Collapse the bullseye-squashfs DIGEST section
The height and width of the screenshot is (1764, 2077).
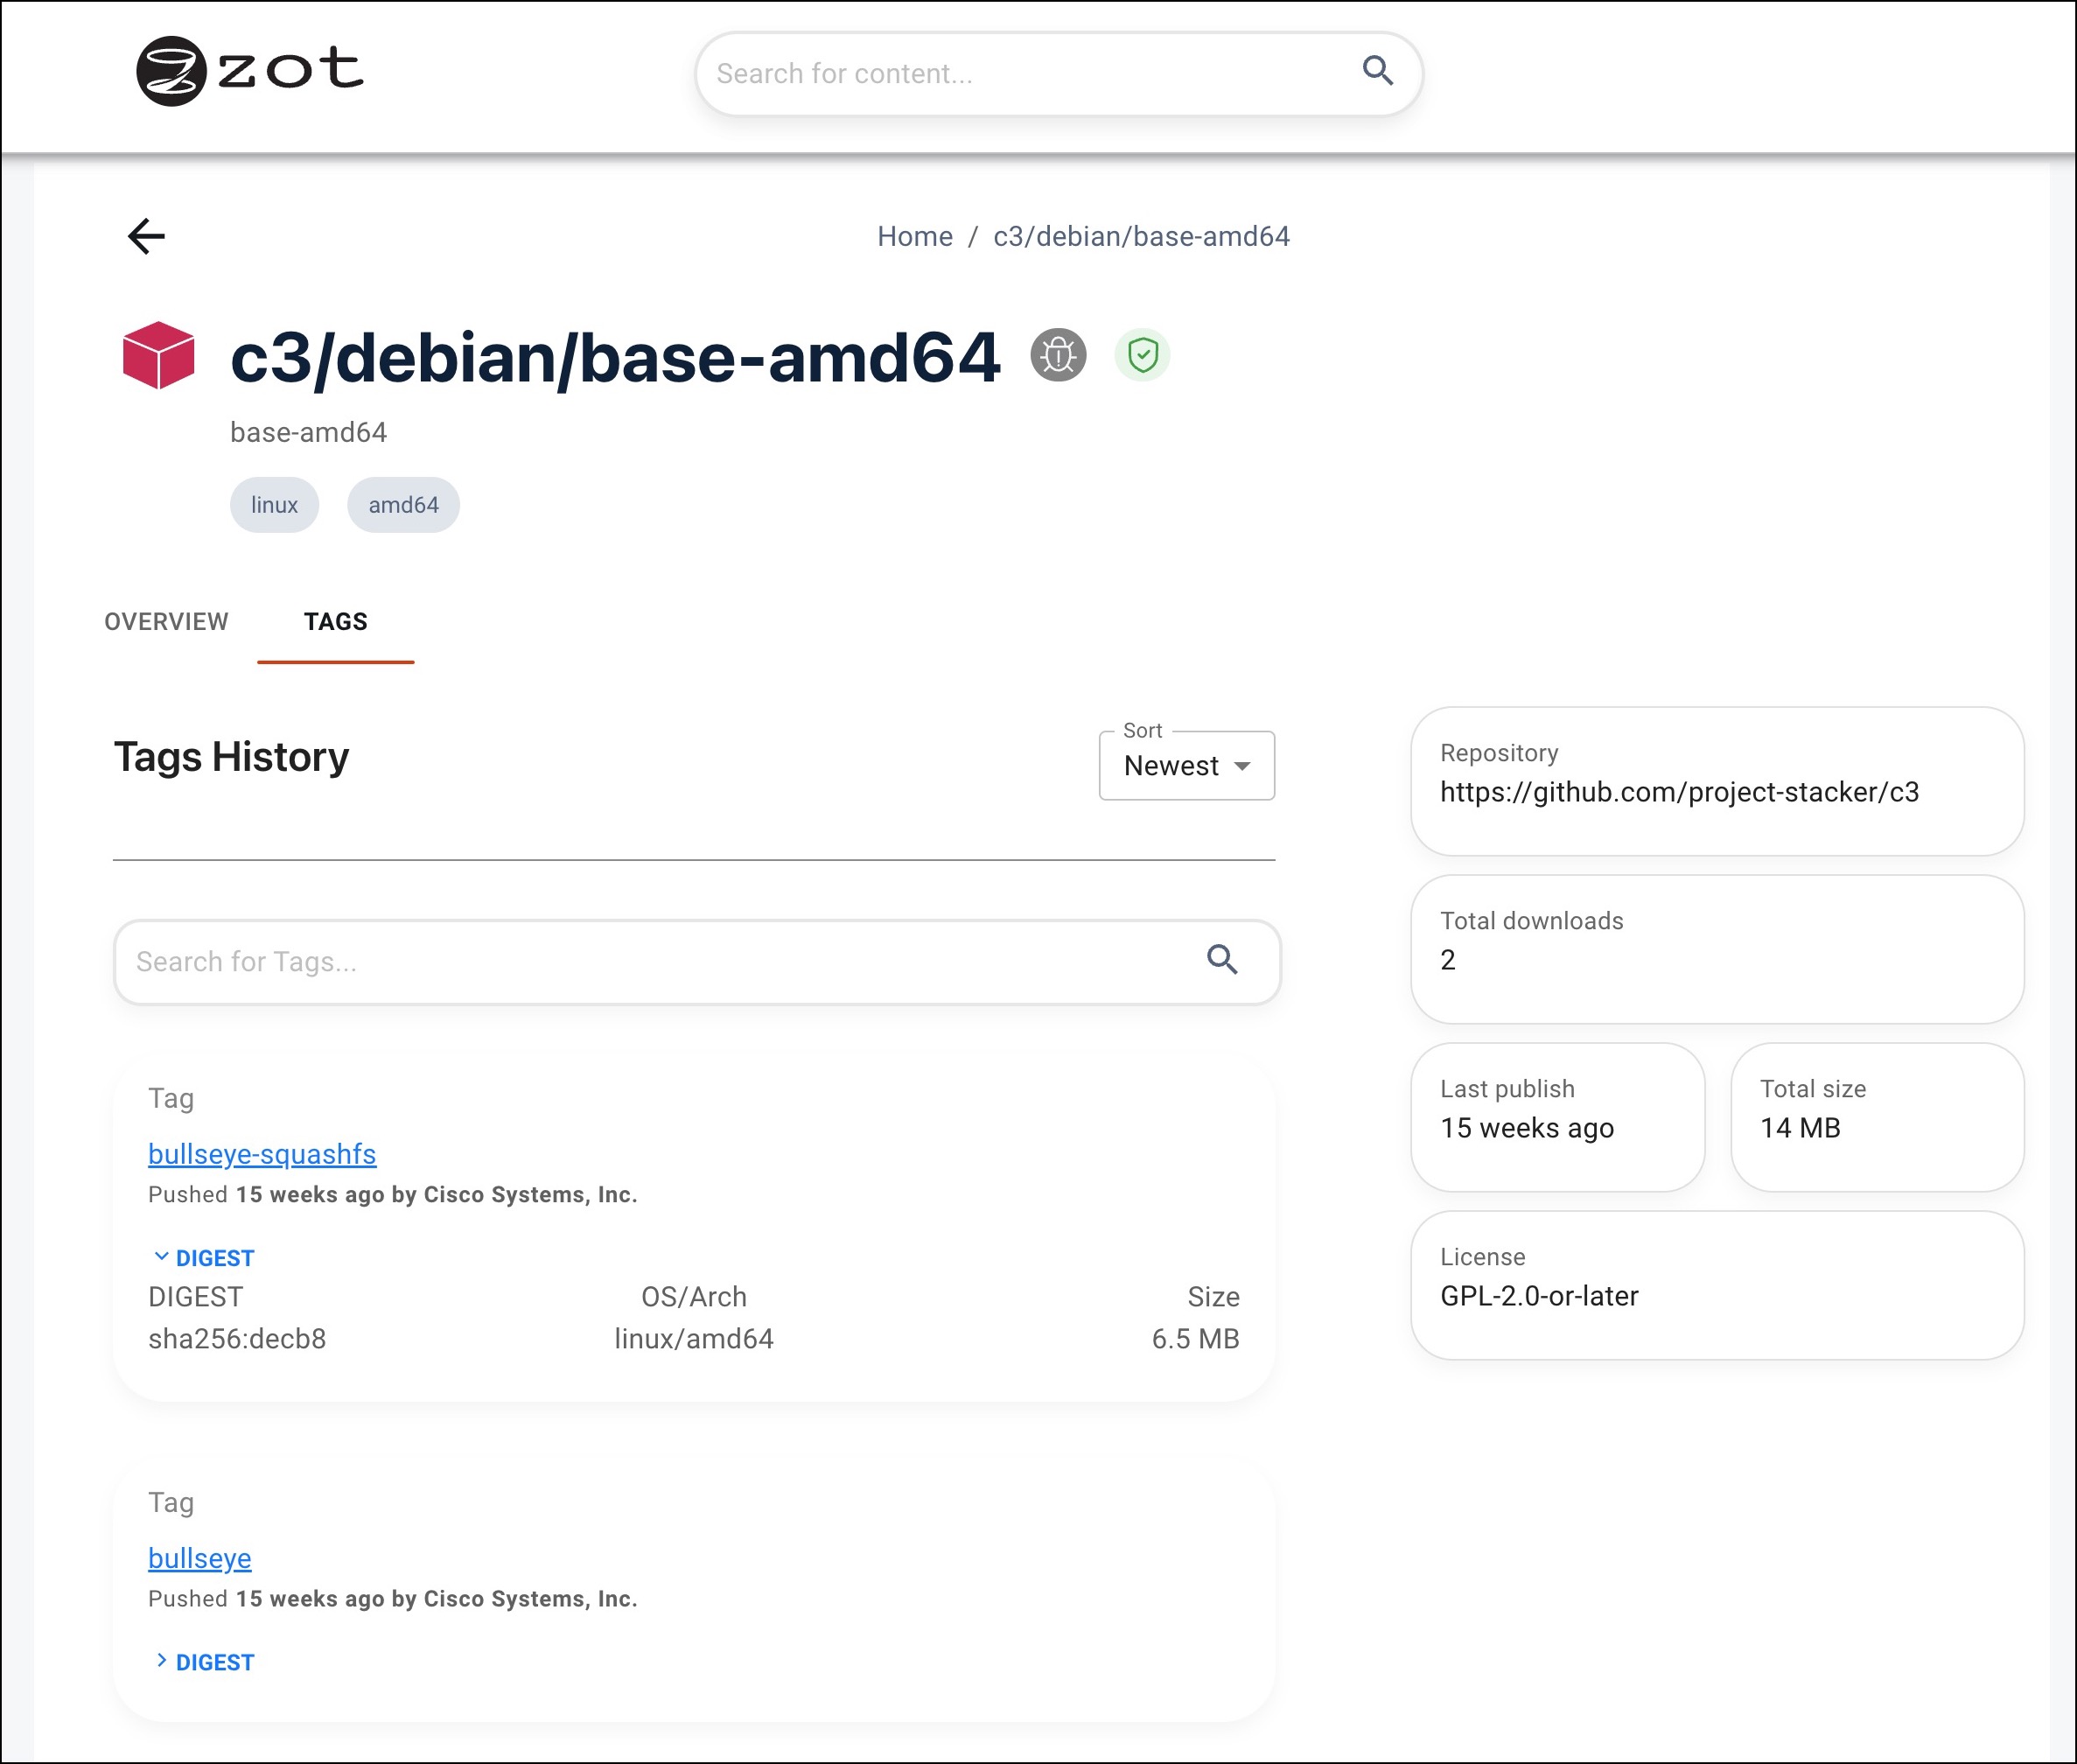pos(204,1258)
